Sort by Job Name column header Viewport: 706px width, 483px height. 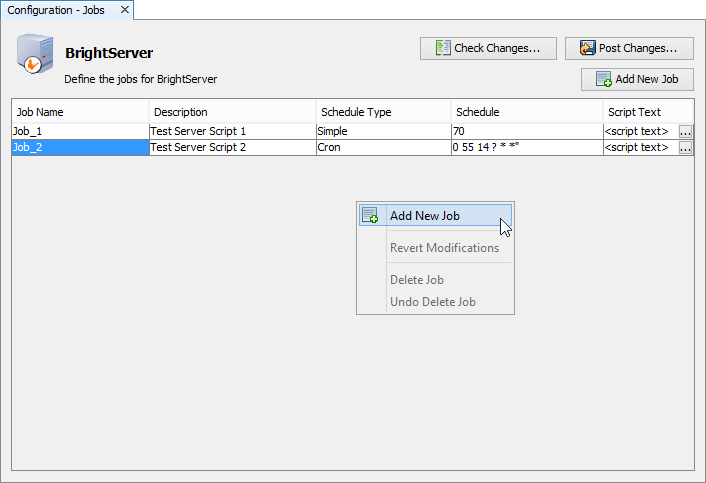point(80,112)
